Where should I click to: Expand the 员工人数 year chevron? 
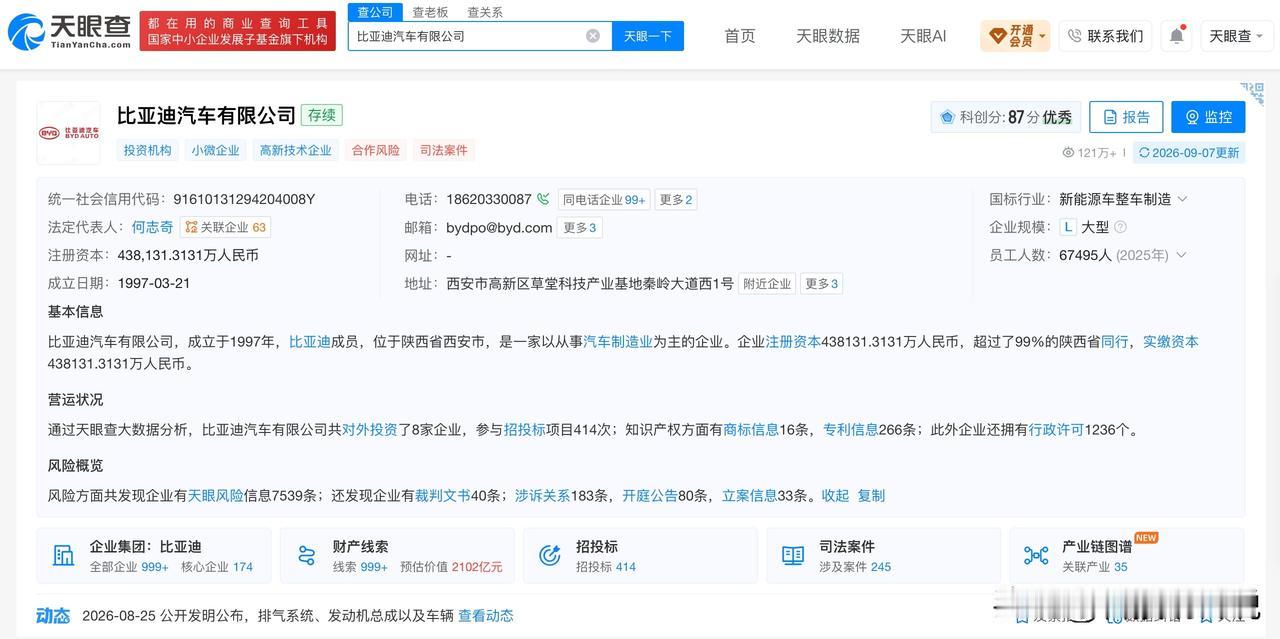(x=1181, y=255)
